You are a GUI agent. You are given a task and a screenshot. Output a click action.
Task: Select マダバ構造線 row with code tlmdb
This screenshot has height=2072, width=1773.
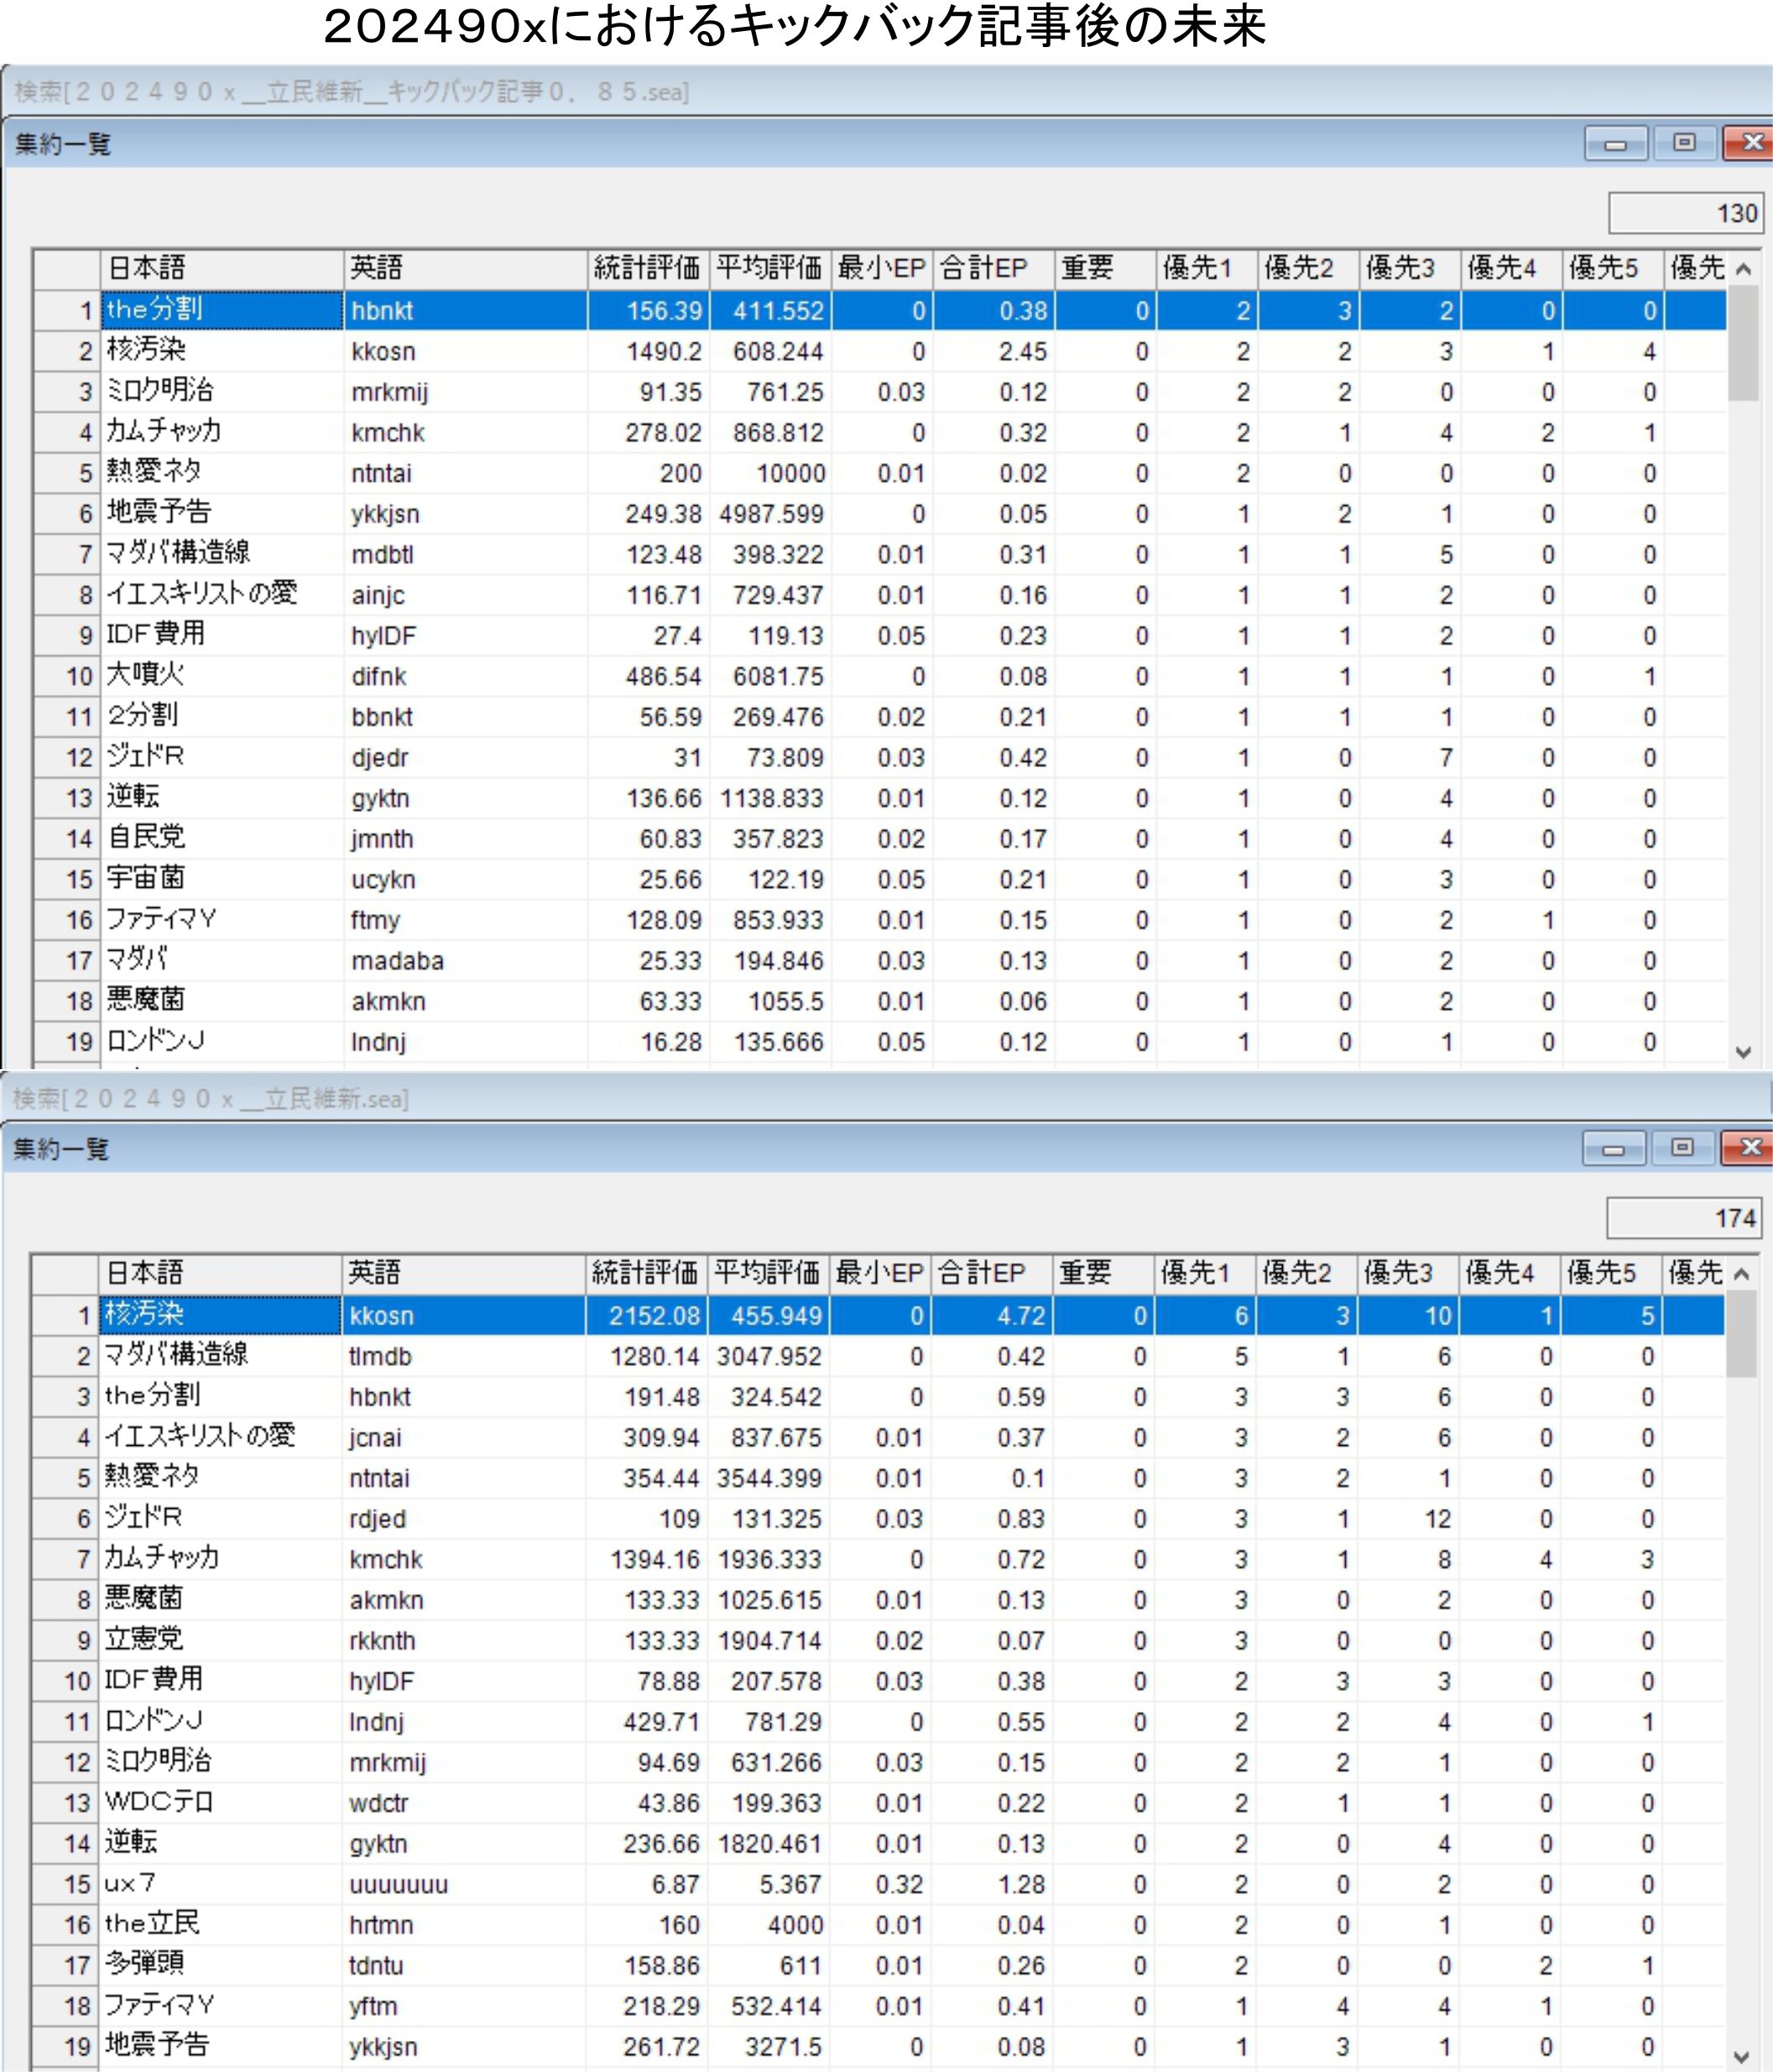tap(878, 1356)
